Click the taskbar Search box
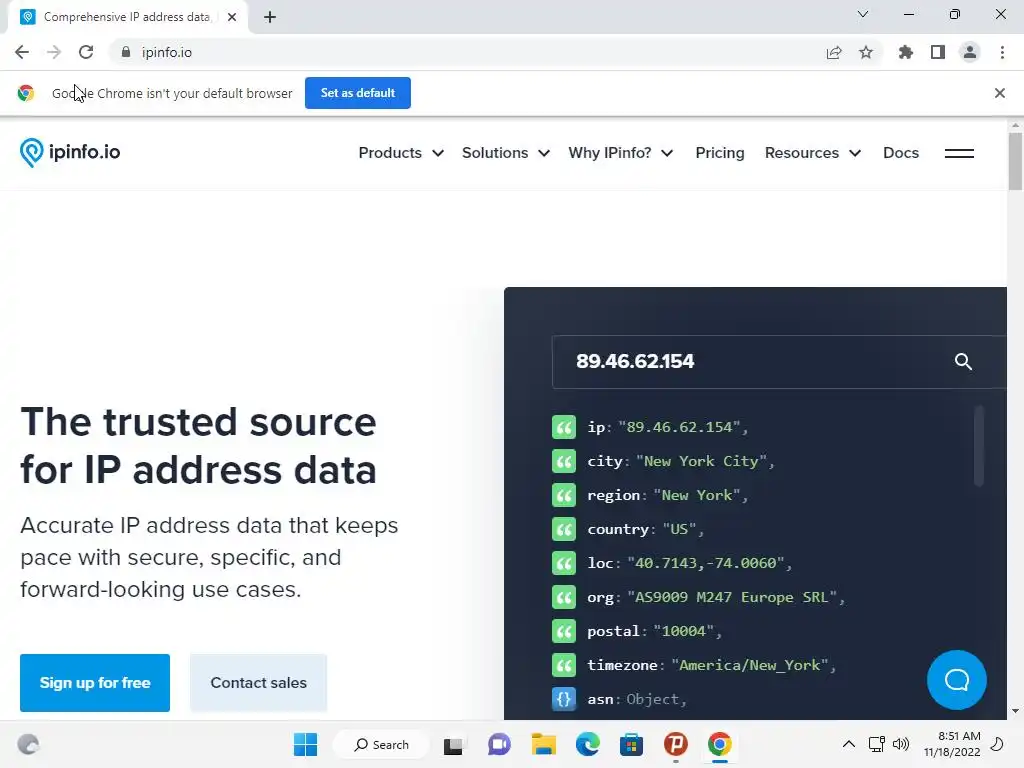The width and height of the screenshot is (1024, 768). (x=382, y=744)
